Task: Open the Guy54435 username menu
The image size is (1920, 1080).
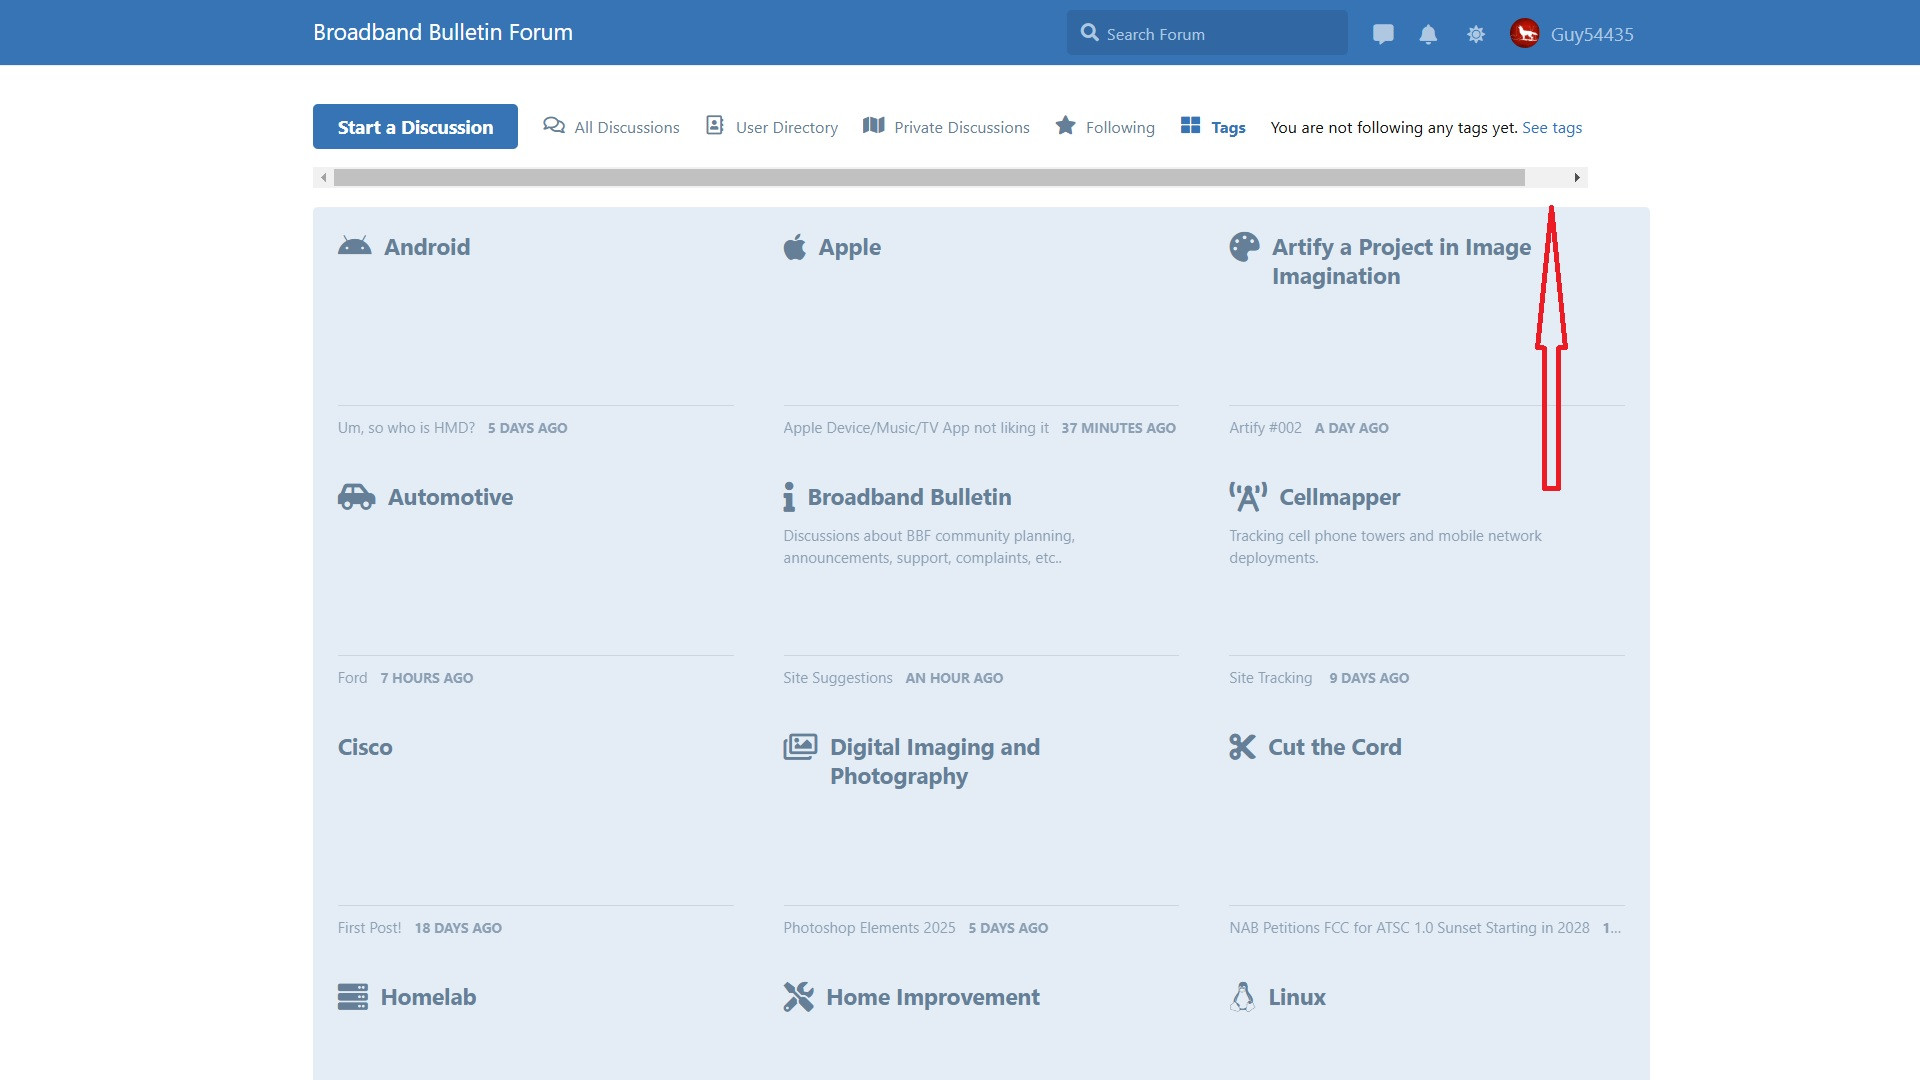Action: coord(1592,34)
